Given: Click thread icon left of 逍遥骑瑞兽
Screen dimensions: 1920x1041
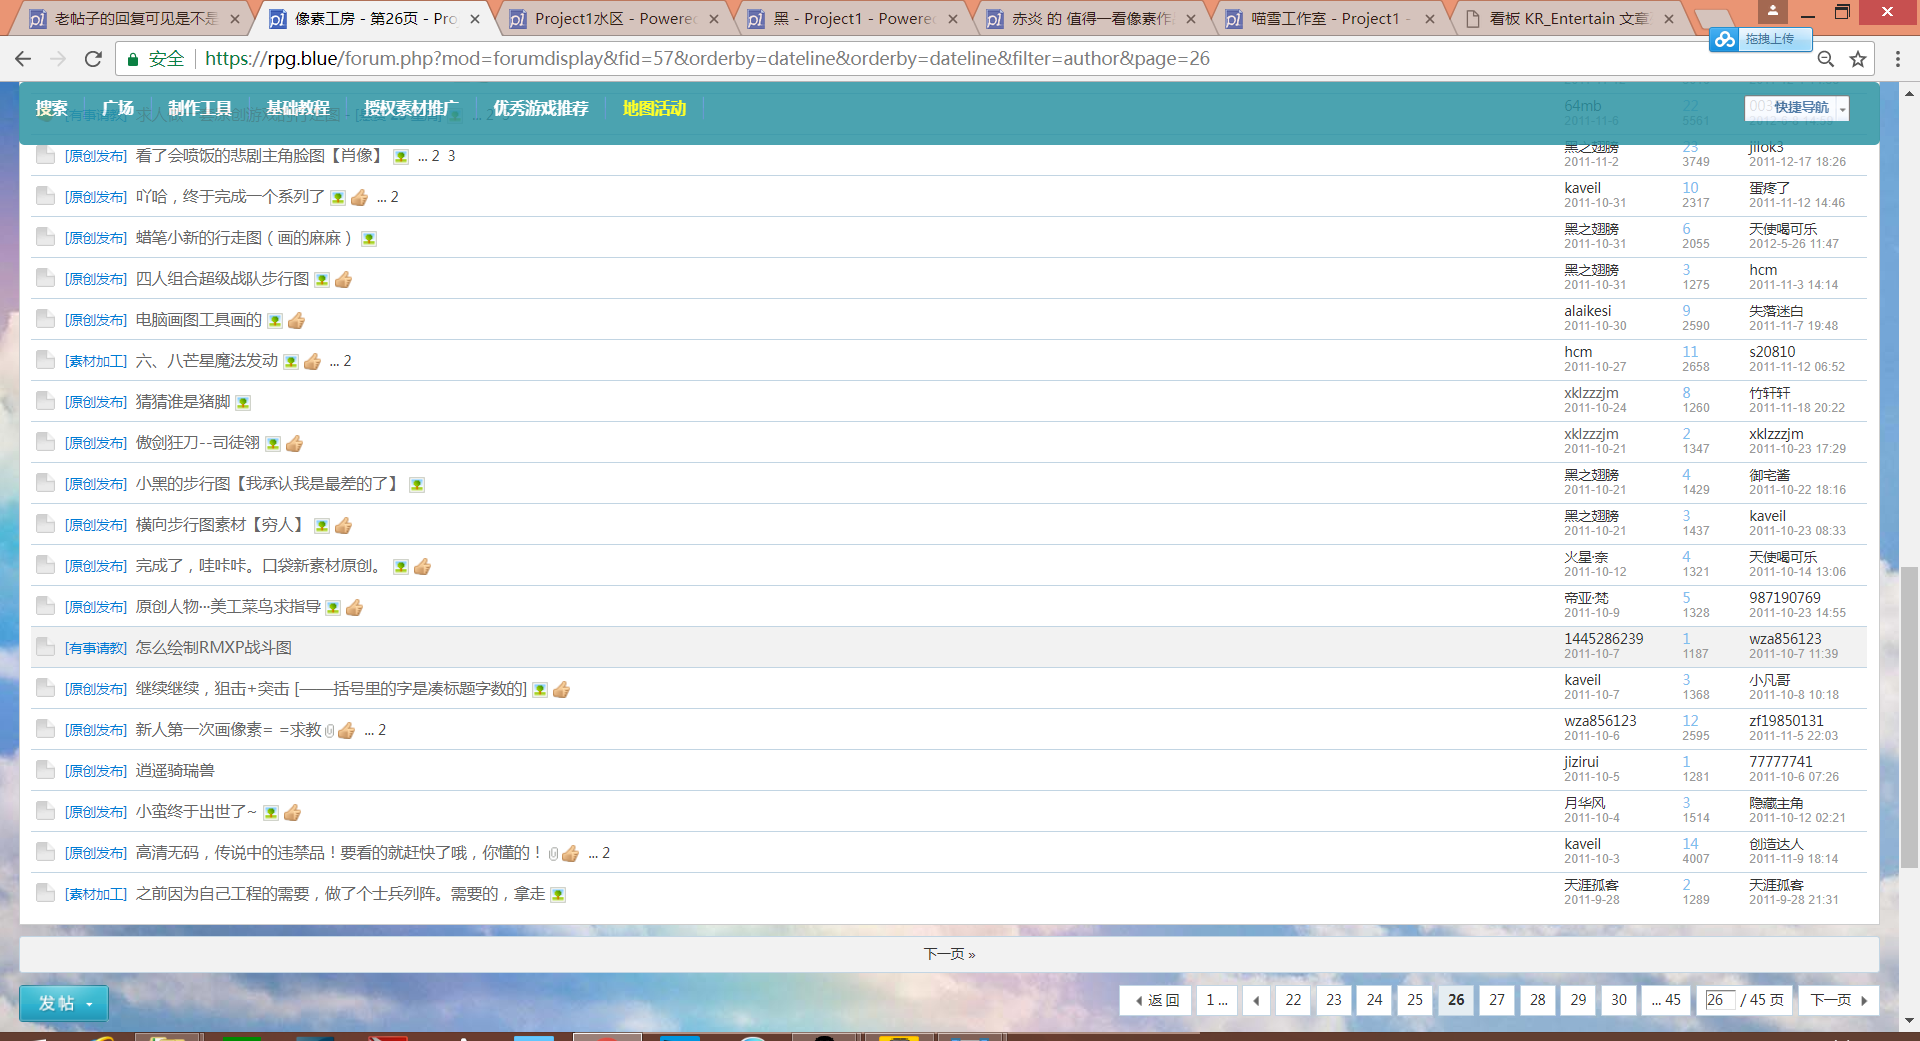Looking at the screenshot, I should [x=45, y=770].
